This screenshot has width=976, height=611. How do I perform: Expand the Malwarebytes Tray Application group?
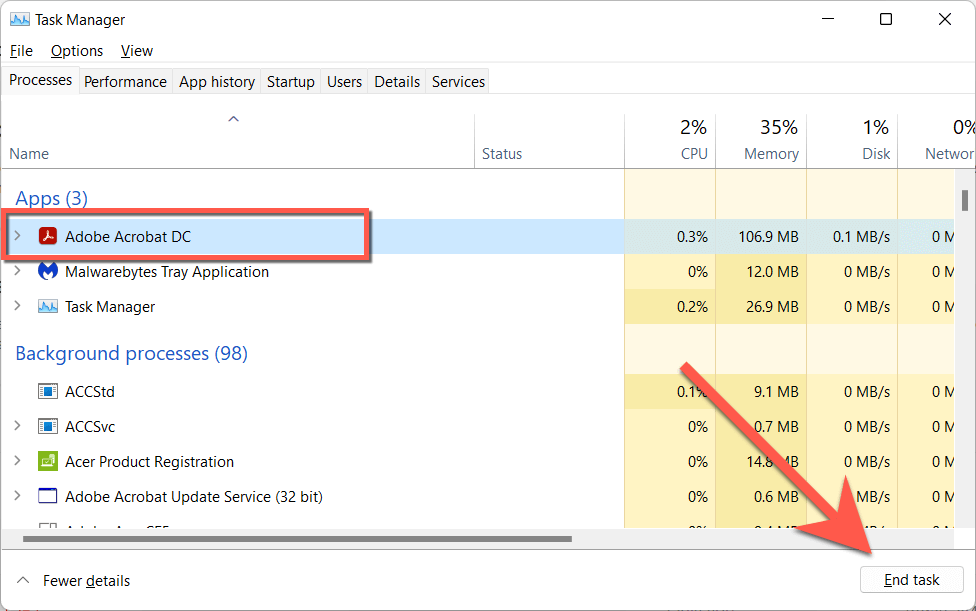coord(17,271)
